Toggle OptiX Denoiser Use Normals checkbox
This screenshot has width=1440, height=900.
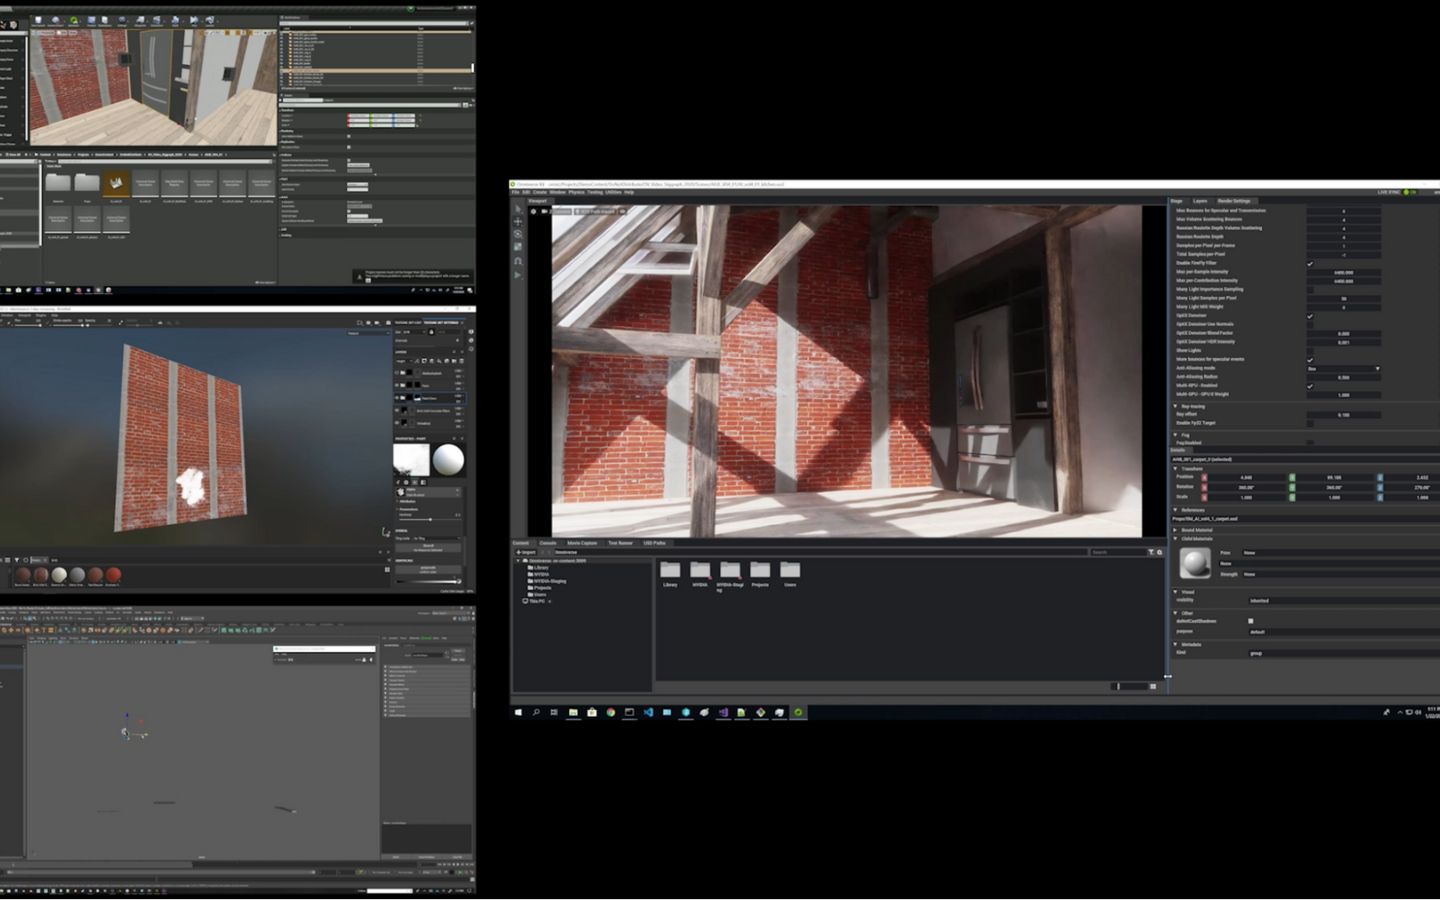click(1310, 324)
